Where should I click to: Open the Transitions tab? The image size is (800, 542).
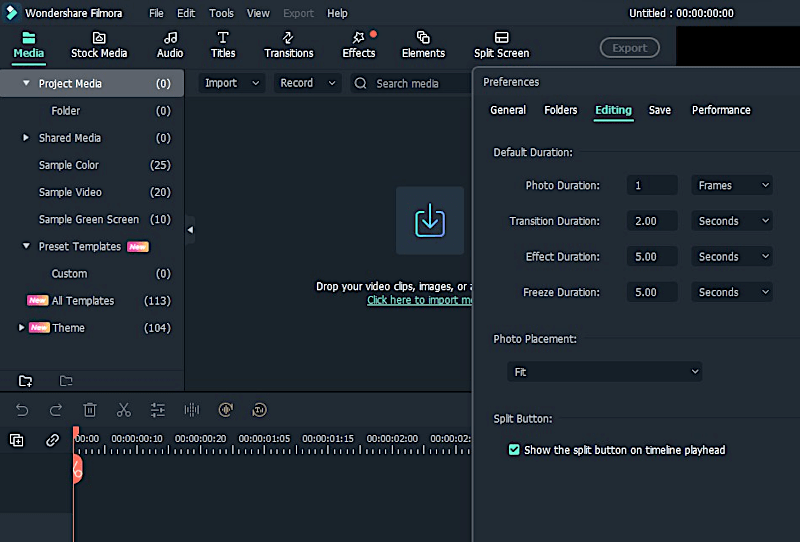289,45
